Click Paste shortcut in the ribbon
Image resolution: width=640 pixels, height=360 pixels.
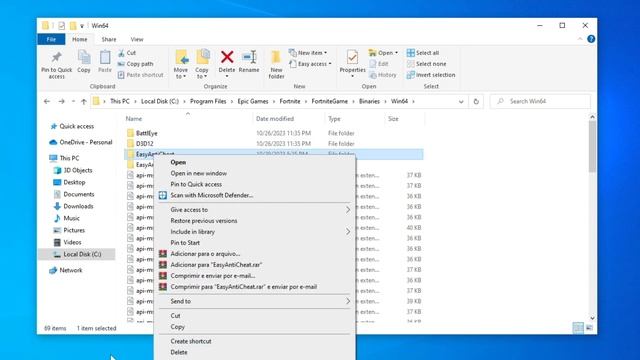(x=140, y=75)
